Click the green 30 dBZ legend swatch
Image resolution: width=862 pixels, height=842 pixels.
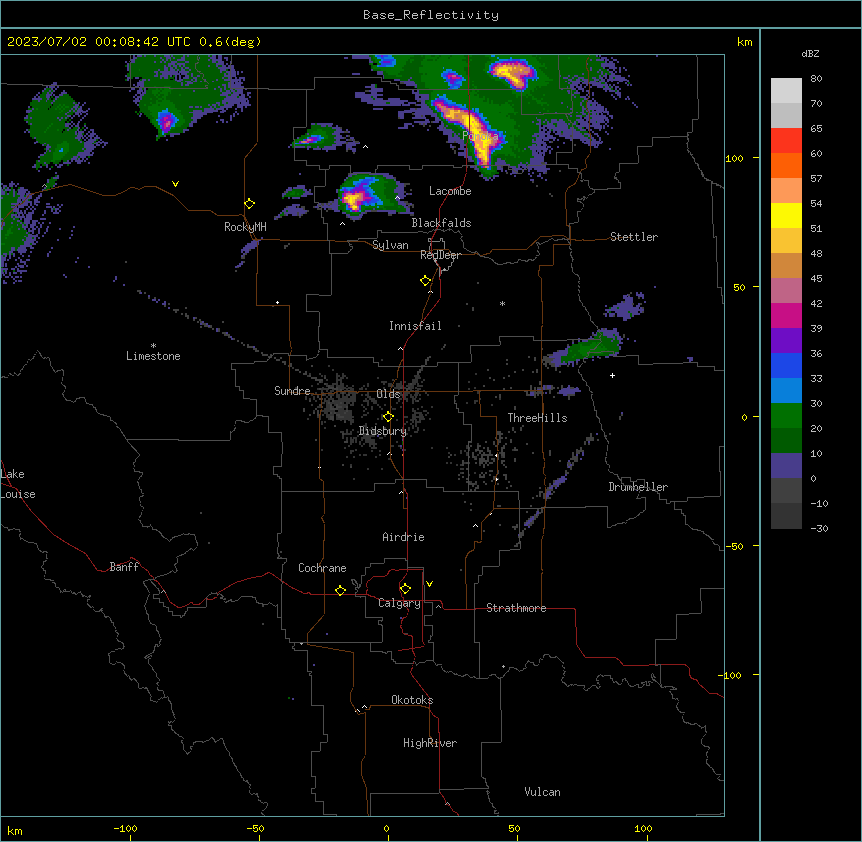point(786,416)
